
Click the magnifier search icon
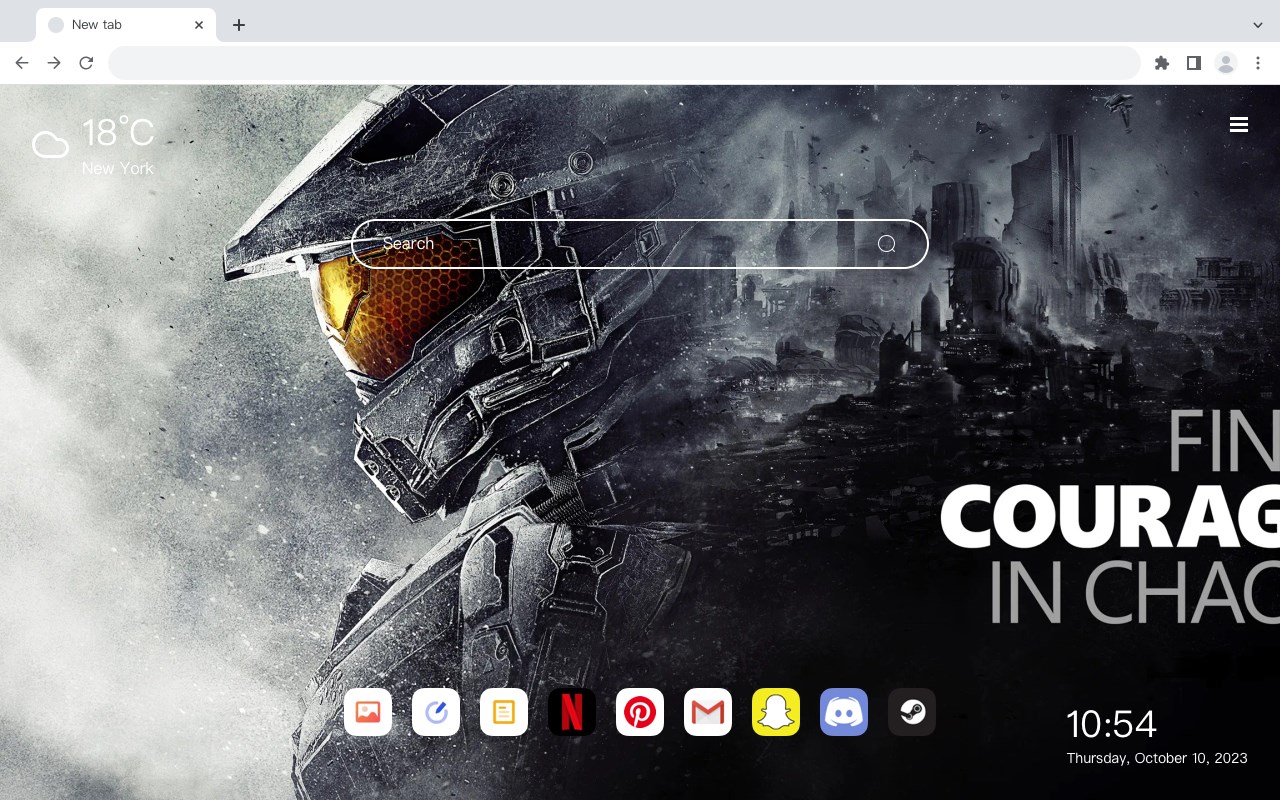click(887, 244)
